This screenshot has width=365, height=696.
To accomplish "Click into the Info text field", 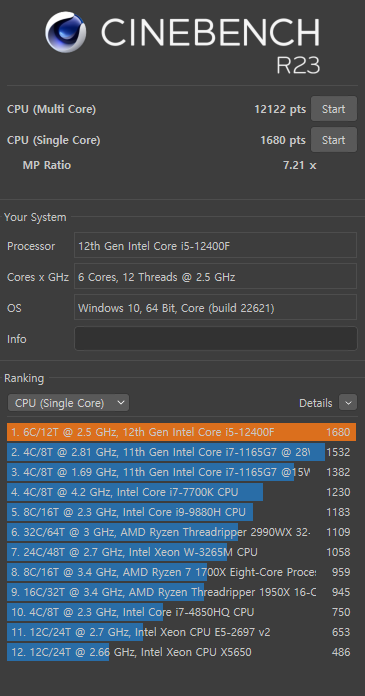I will [215, 339].
